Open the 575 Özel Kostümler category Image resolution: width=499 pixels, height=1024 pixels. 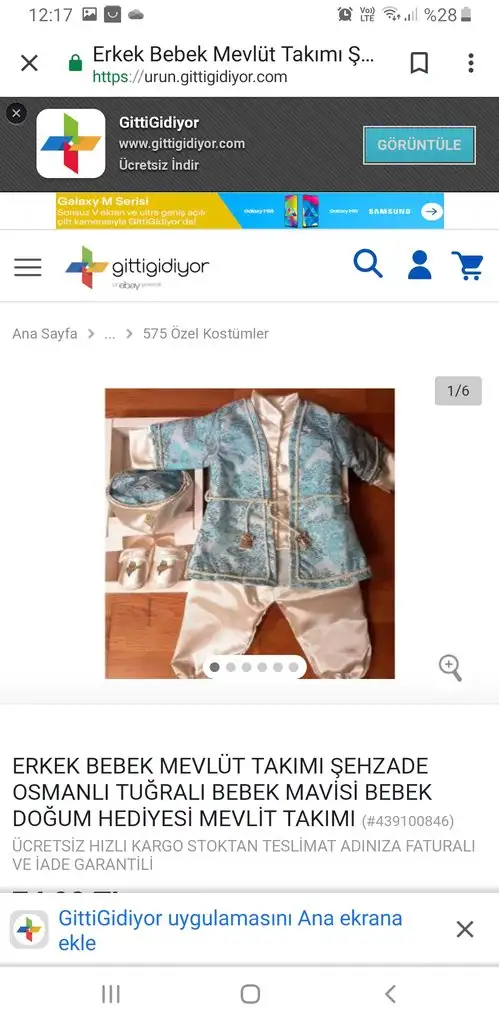click(206, 334)
